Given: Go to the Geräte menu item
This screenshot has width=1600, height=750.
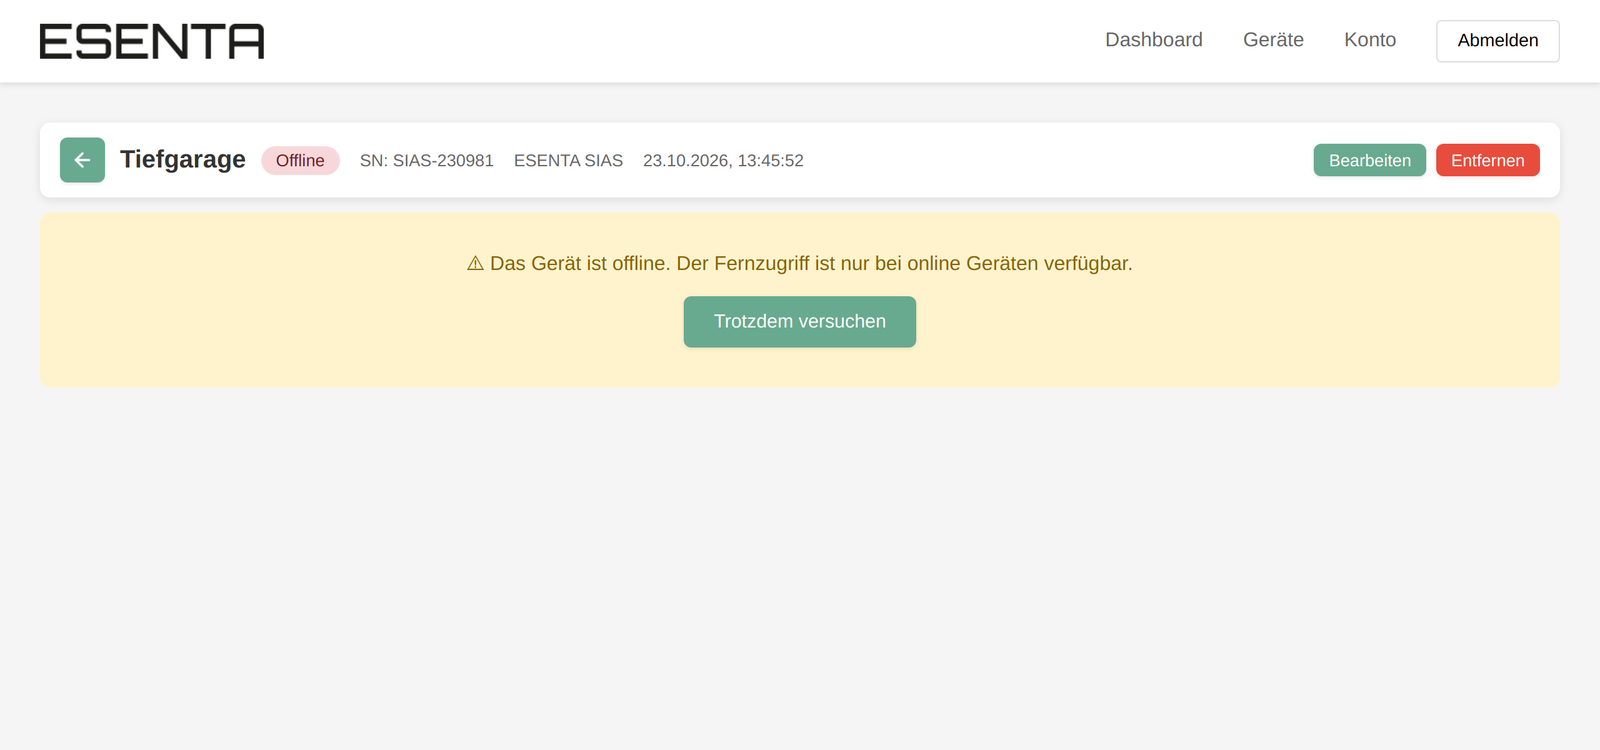Looking at the screenshot, I should click(1273, 40).
